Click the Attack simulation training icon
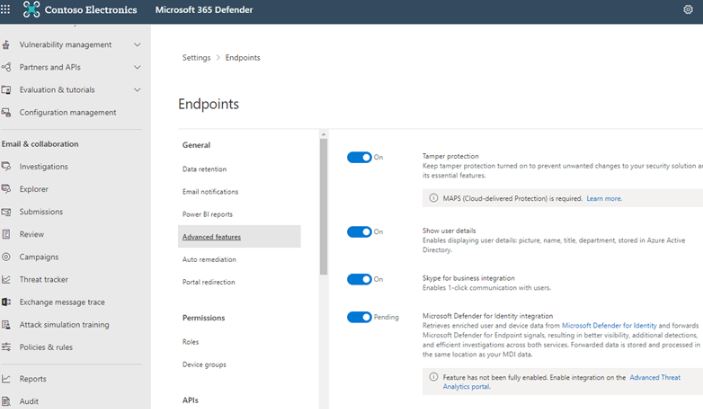Screen dimensions: 703x409 click(6, 325)
